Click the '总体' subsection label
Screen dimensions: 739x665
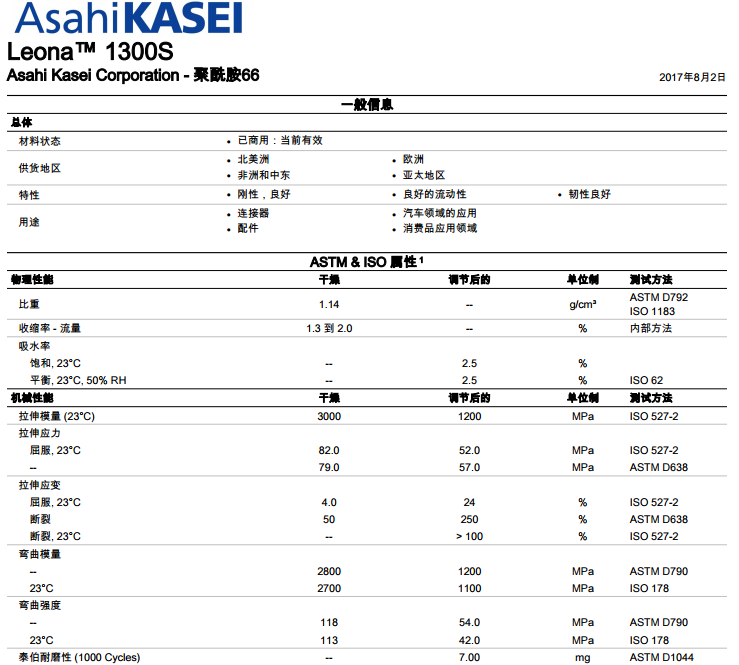(21, 123)
